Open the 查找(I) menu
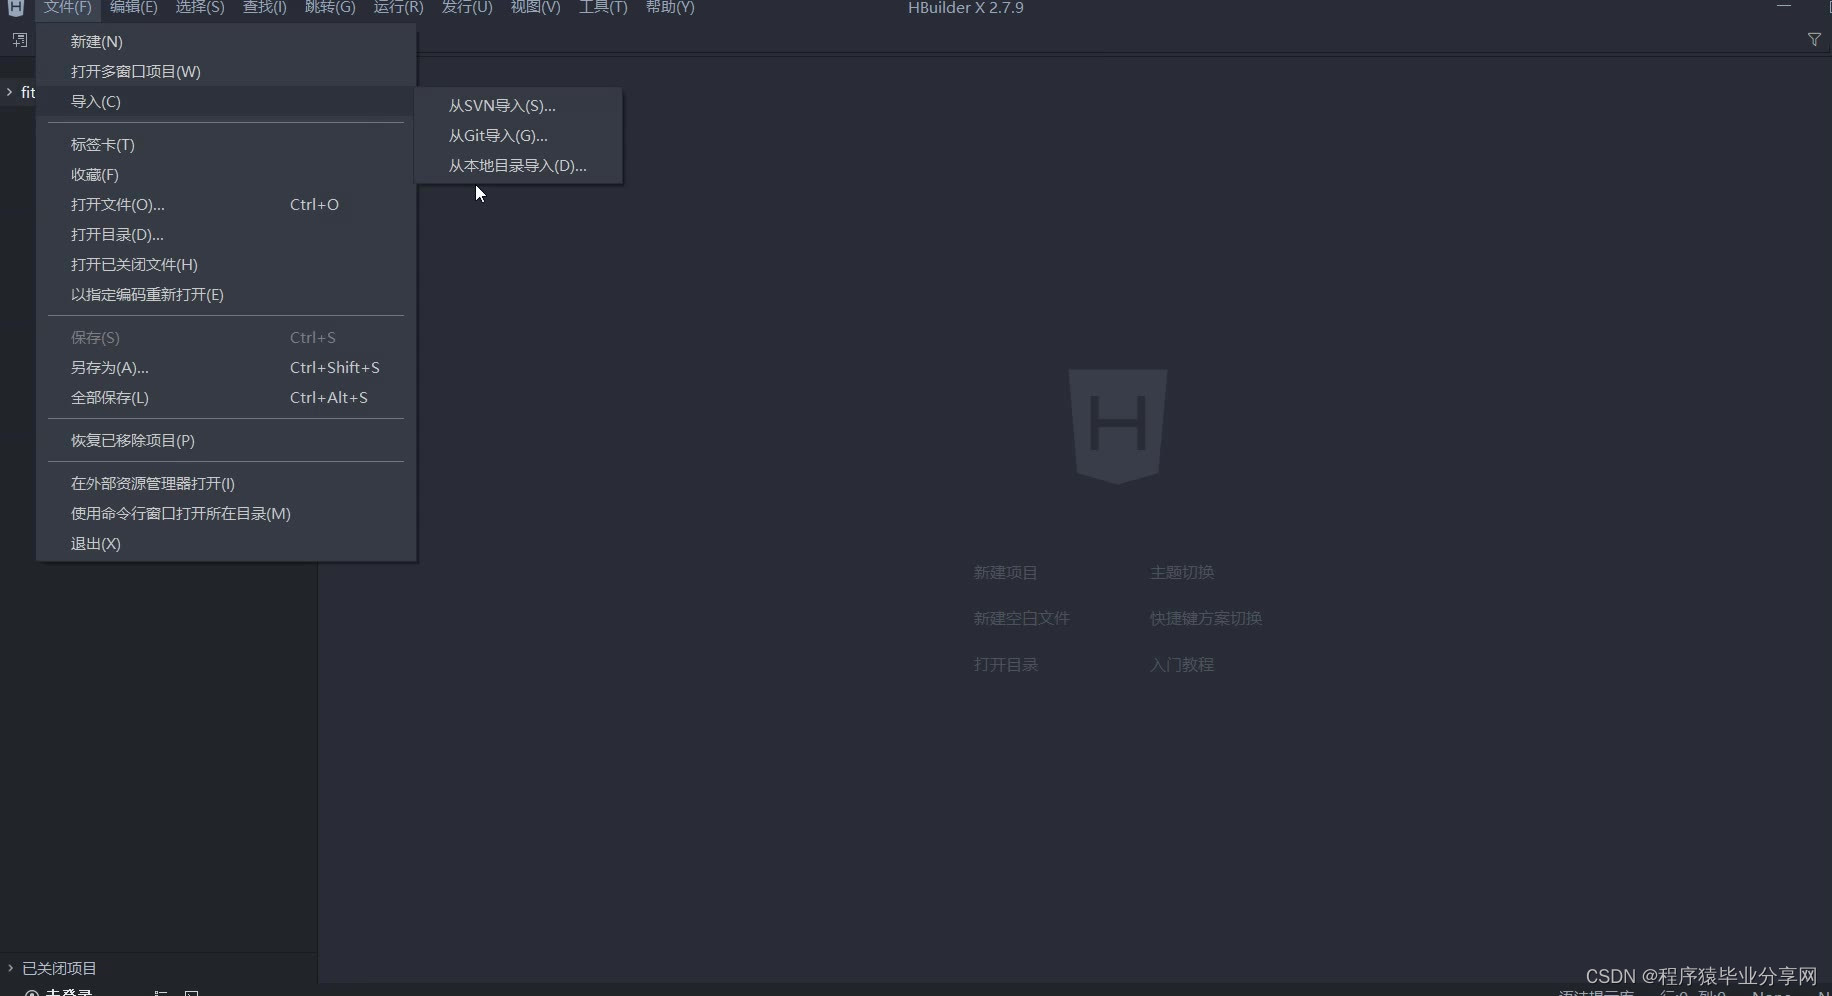1832x996 pixels. click(264, 7)
